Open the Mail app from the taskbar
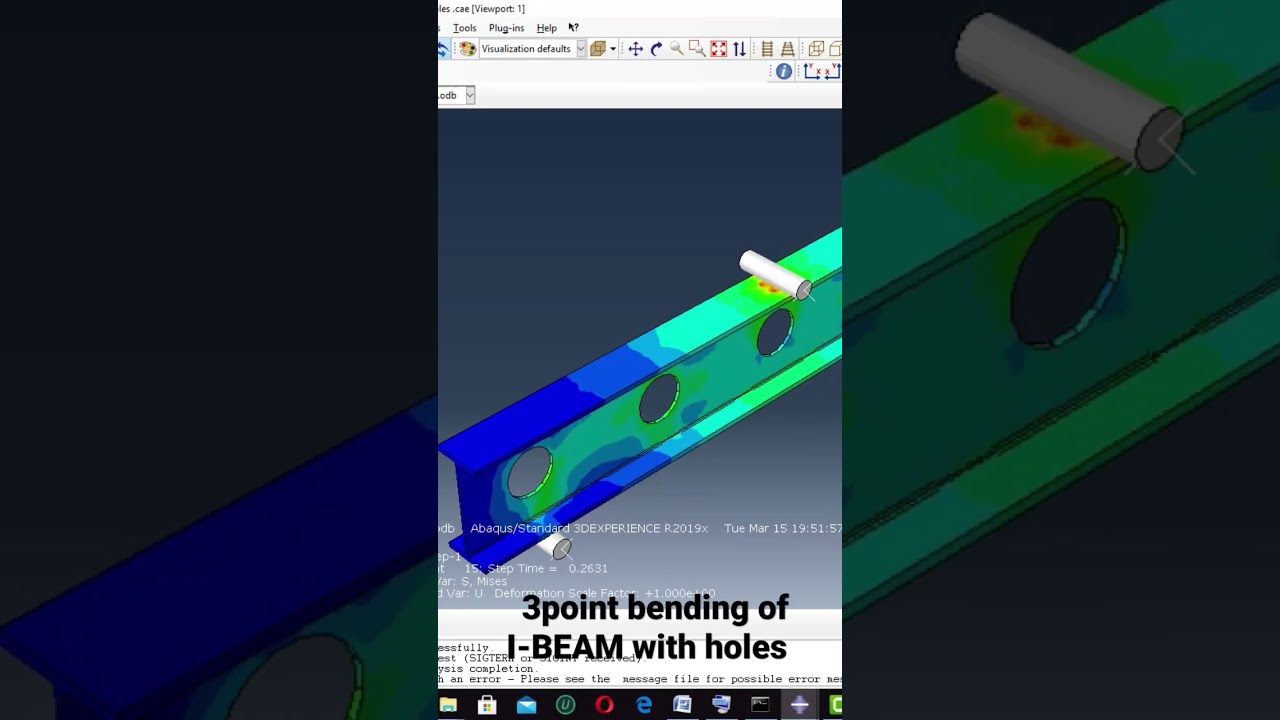This screenshot has height=720, width=1280. 526,705
